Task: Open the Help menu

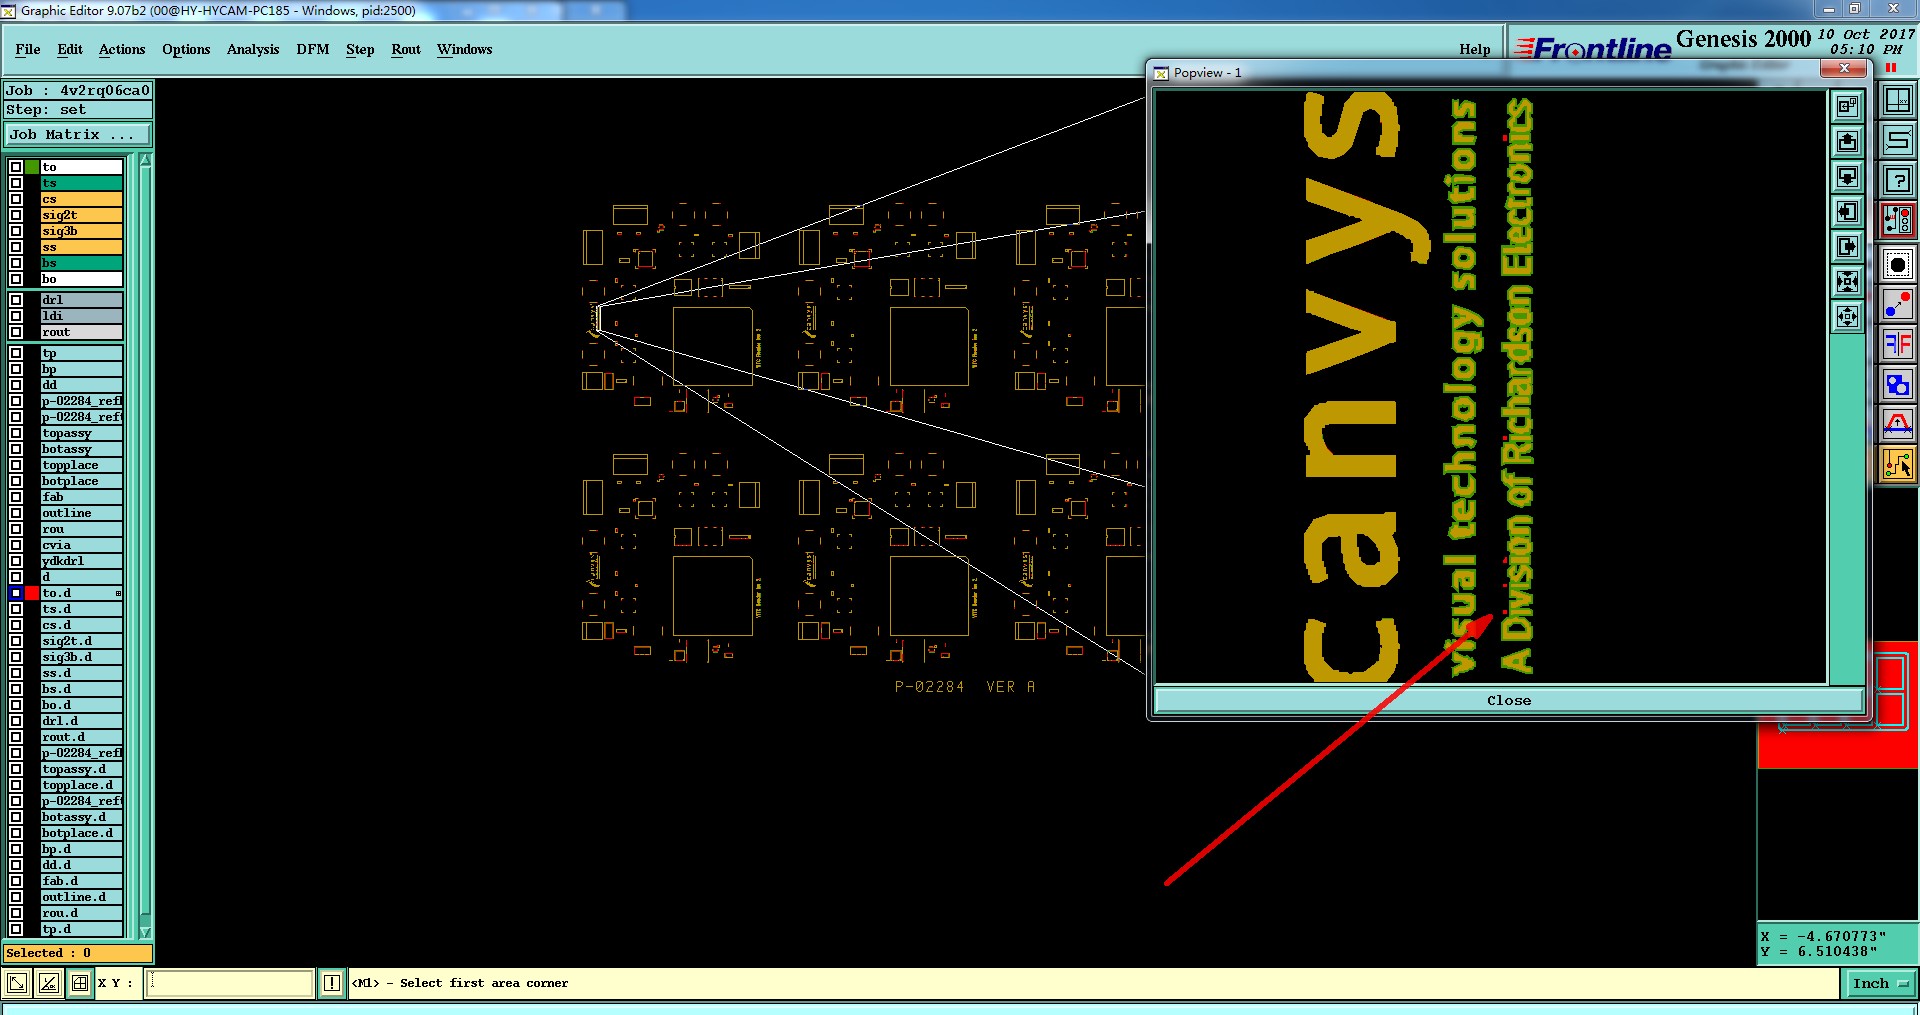Action: pyautogui.click(x=1474, y=49)
